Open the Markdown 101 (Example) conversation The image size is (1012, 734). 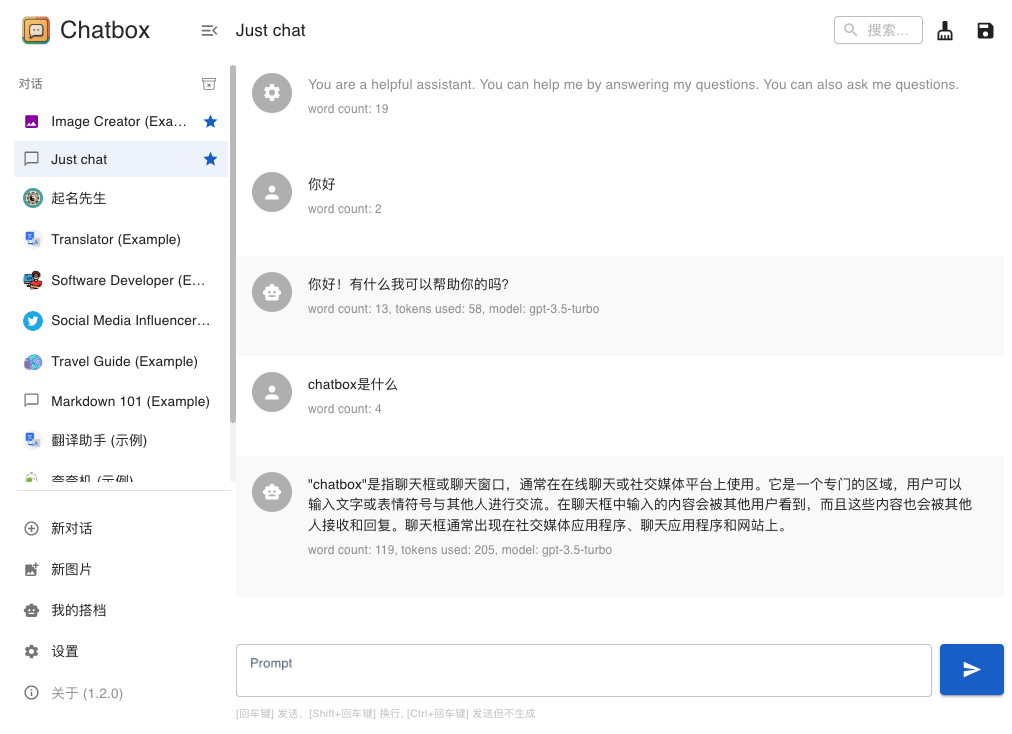pos(121,401)
